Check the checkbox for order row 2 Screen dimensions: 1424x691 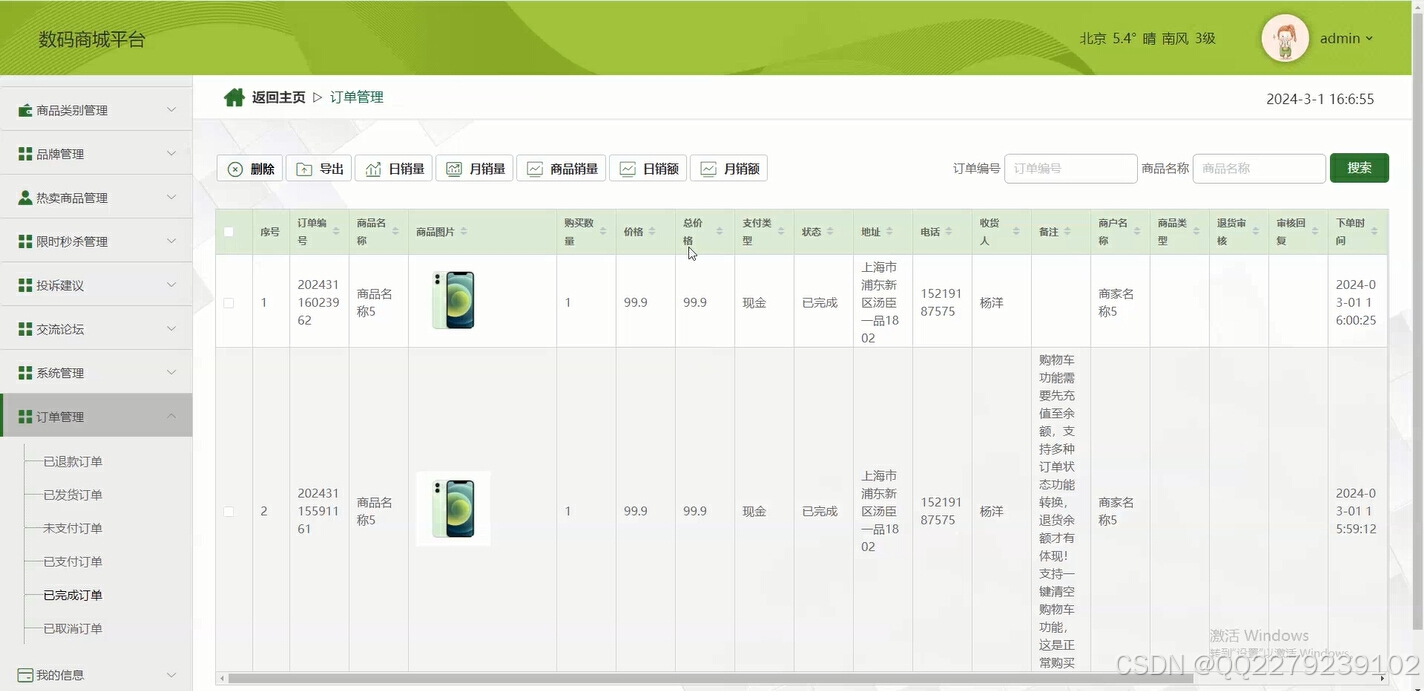tap(228, 511)
